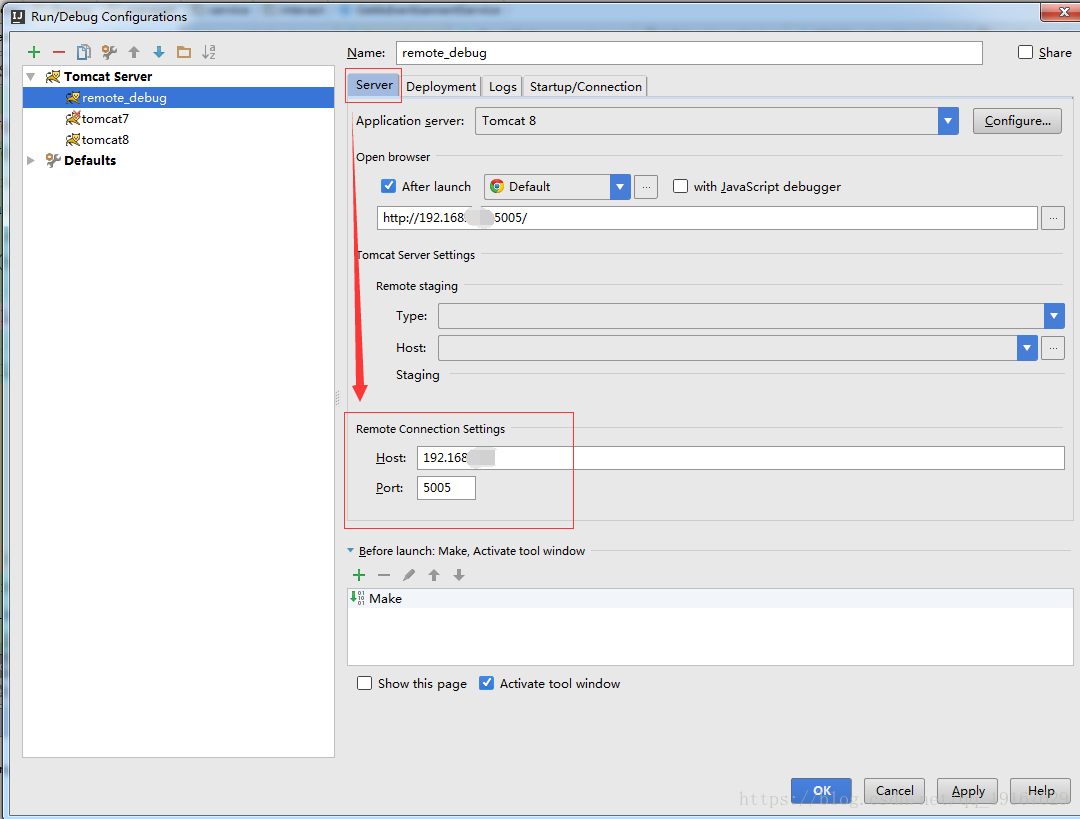
Task: Open the remote staging Host dropdown
Action: pos(1027,348)
